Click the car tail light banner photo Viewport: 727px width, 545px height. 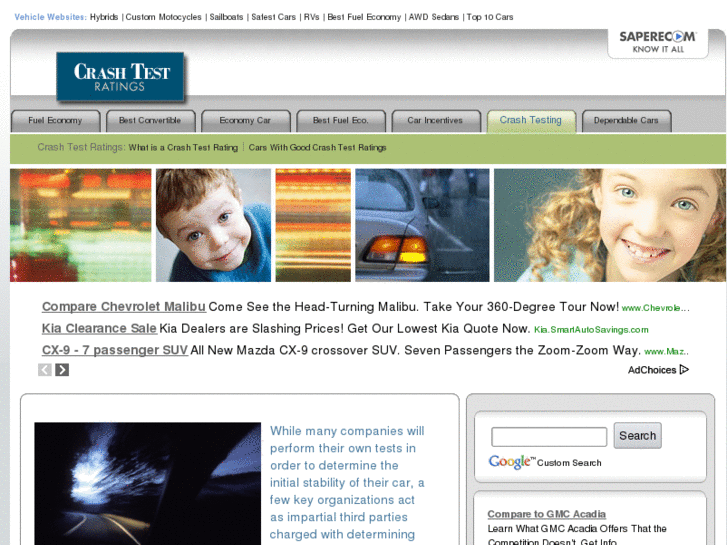[x=422, y=225]
